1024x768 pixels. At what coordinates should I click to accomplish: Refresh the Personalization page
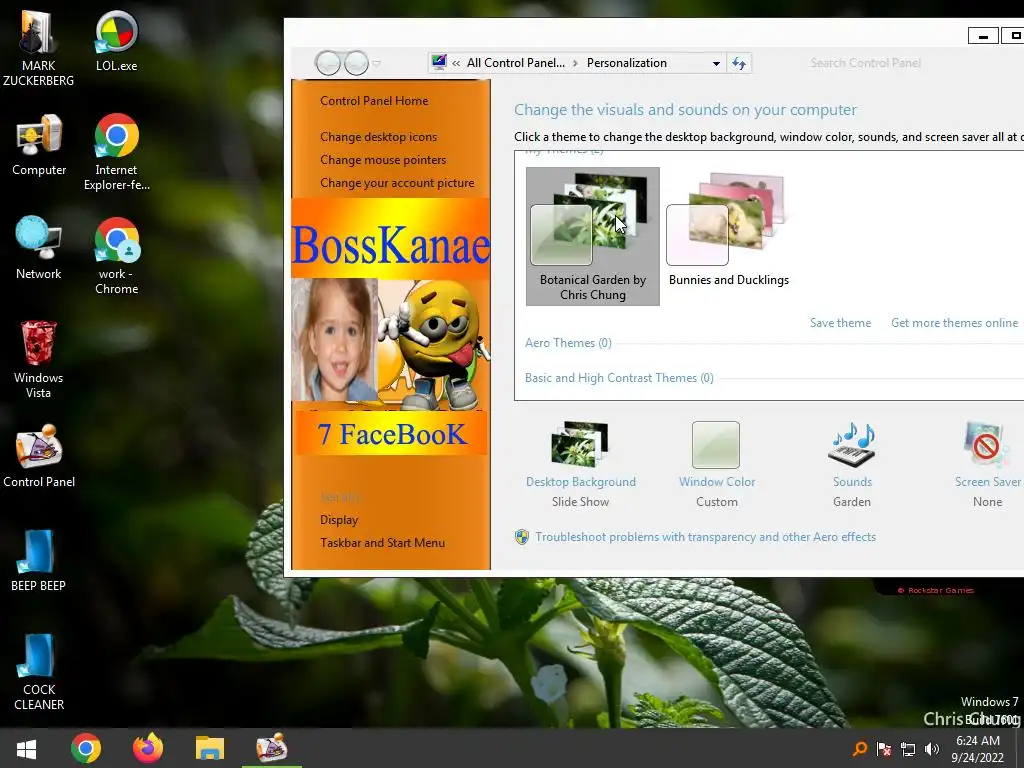pyautogui.click(x=739, y=63)
